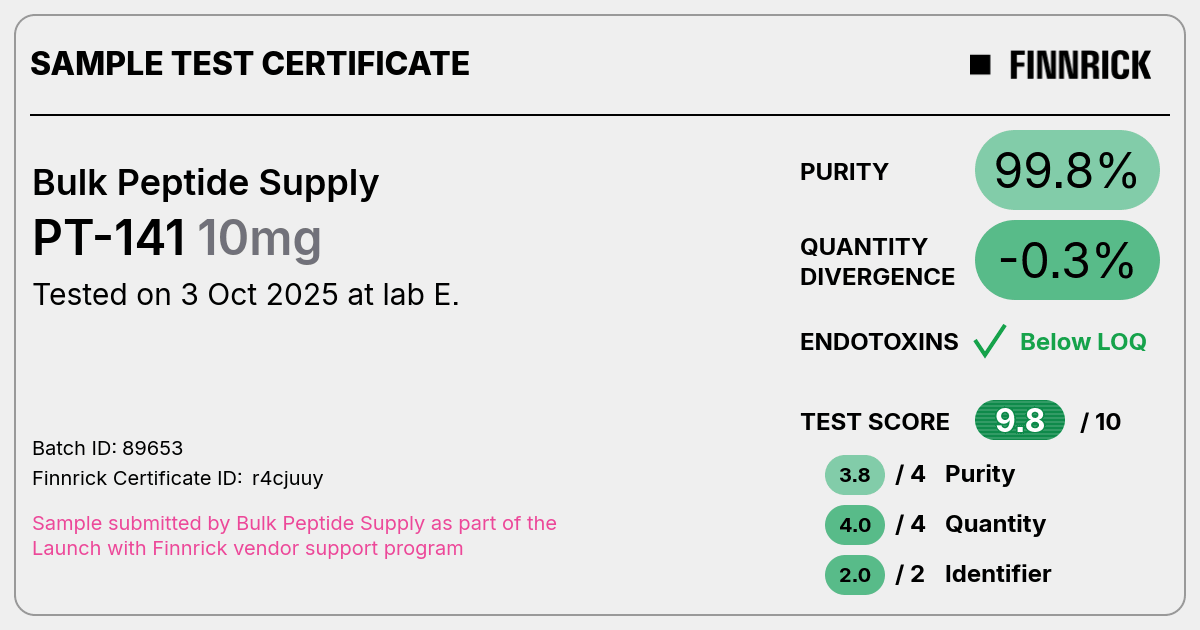Click the FINNRICK brand name

1080,65
